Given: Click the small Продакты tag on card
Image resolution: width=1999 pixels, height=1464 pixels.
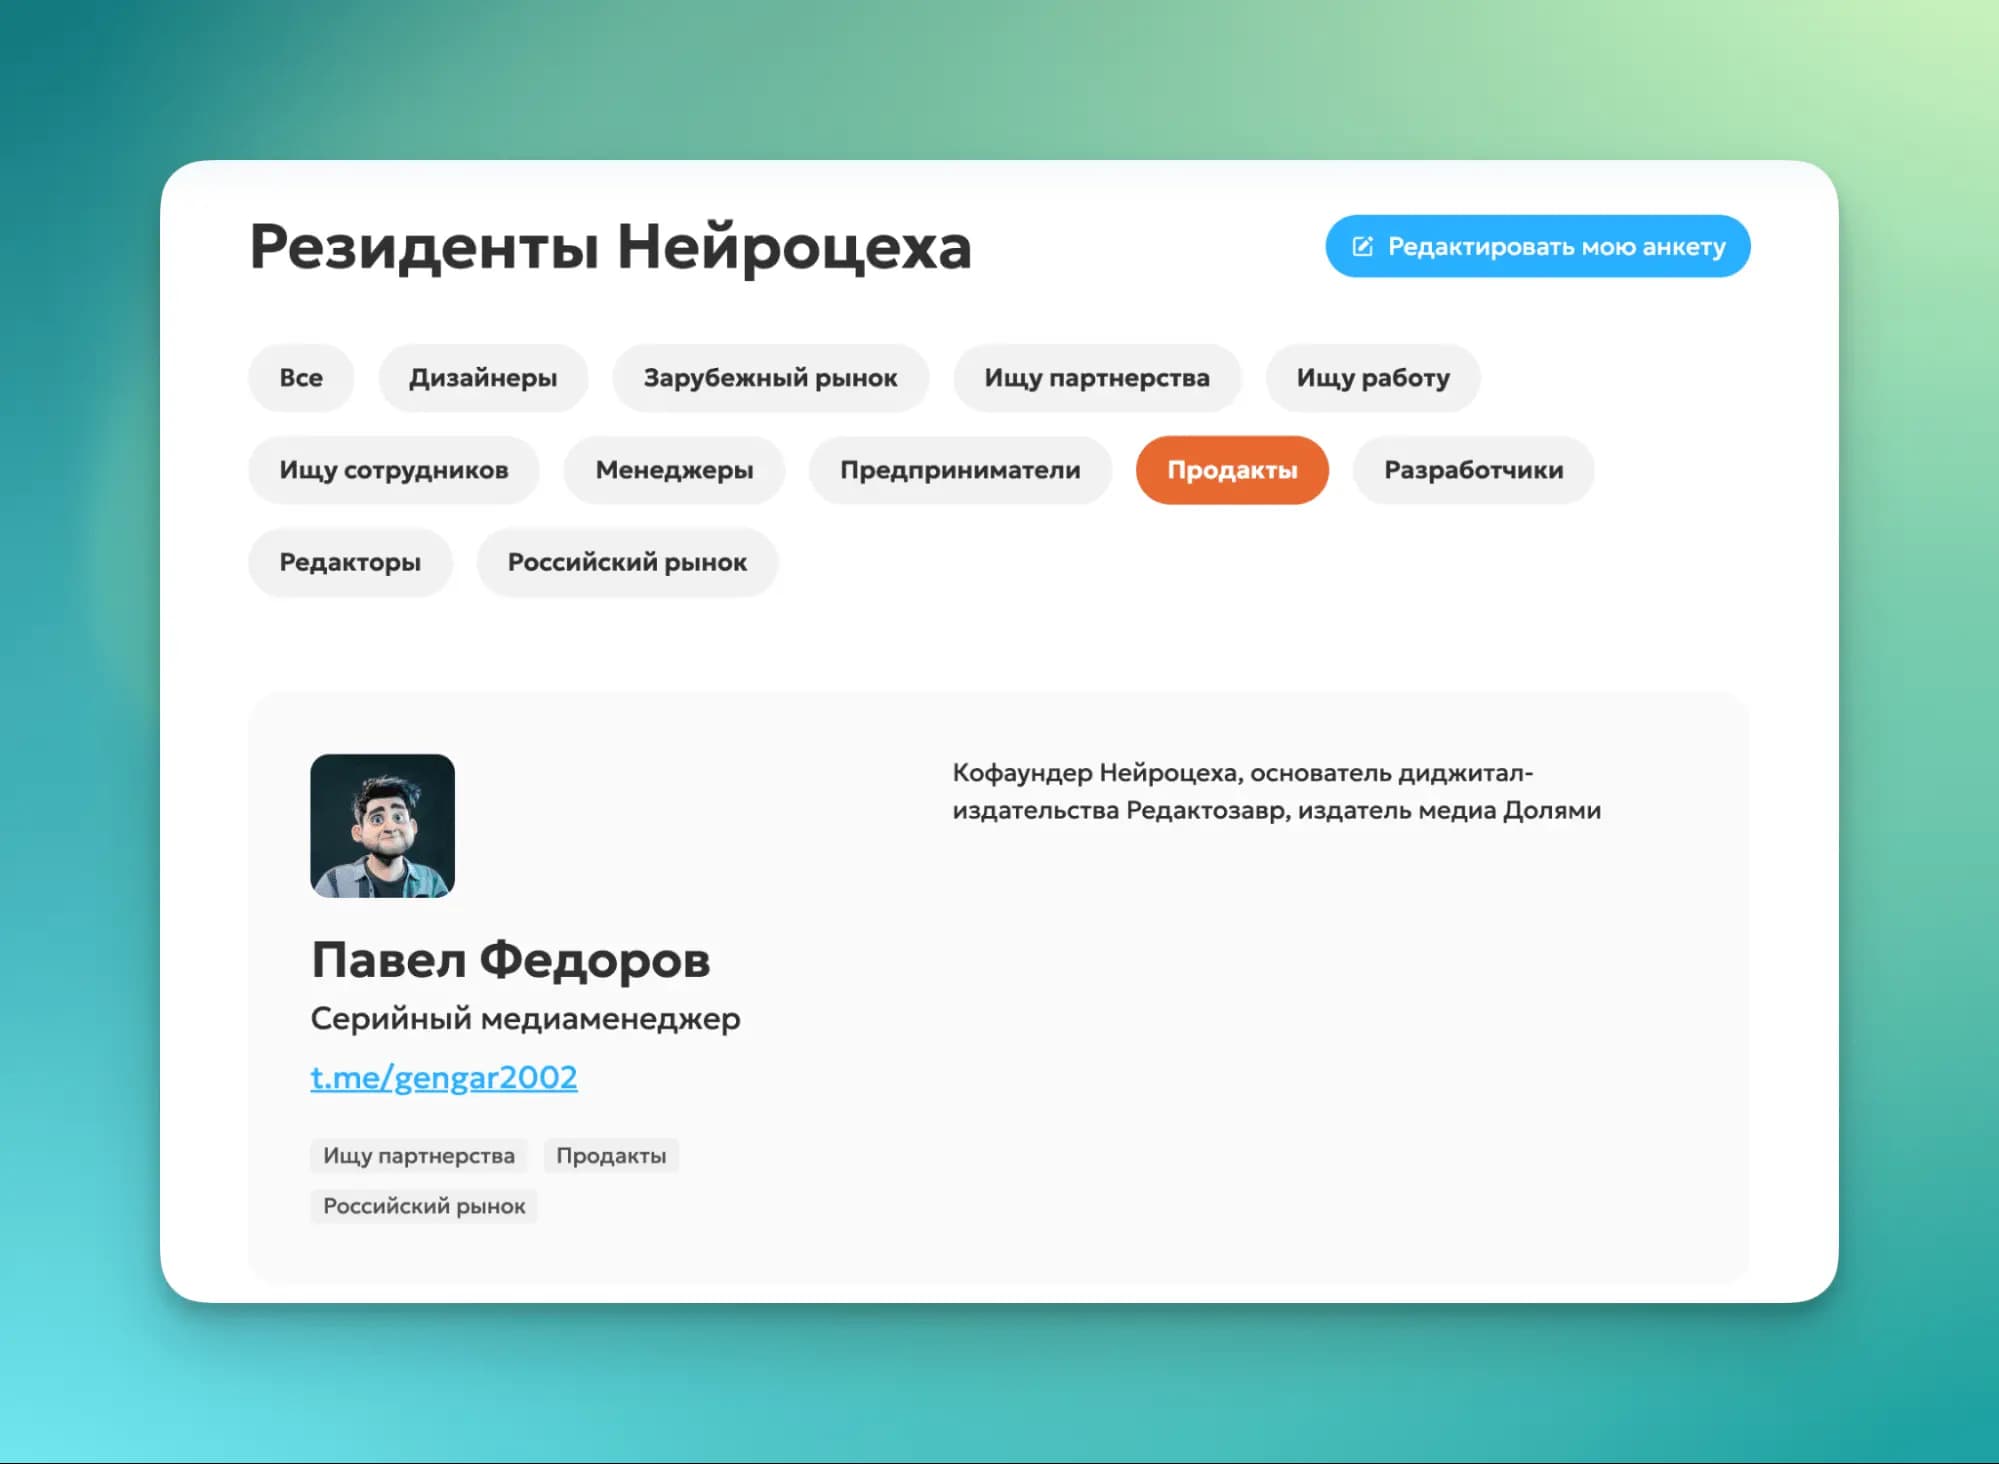Looking at the screenshot, I should [x=611, y=1156].
